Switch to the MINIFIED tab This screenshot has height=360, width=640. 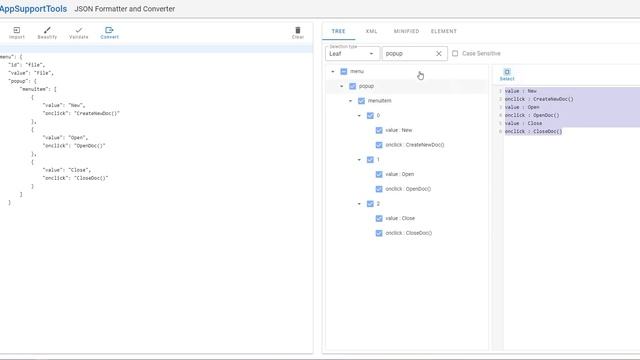point(406,31)
